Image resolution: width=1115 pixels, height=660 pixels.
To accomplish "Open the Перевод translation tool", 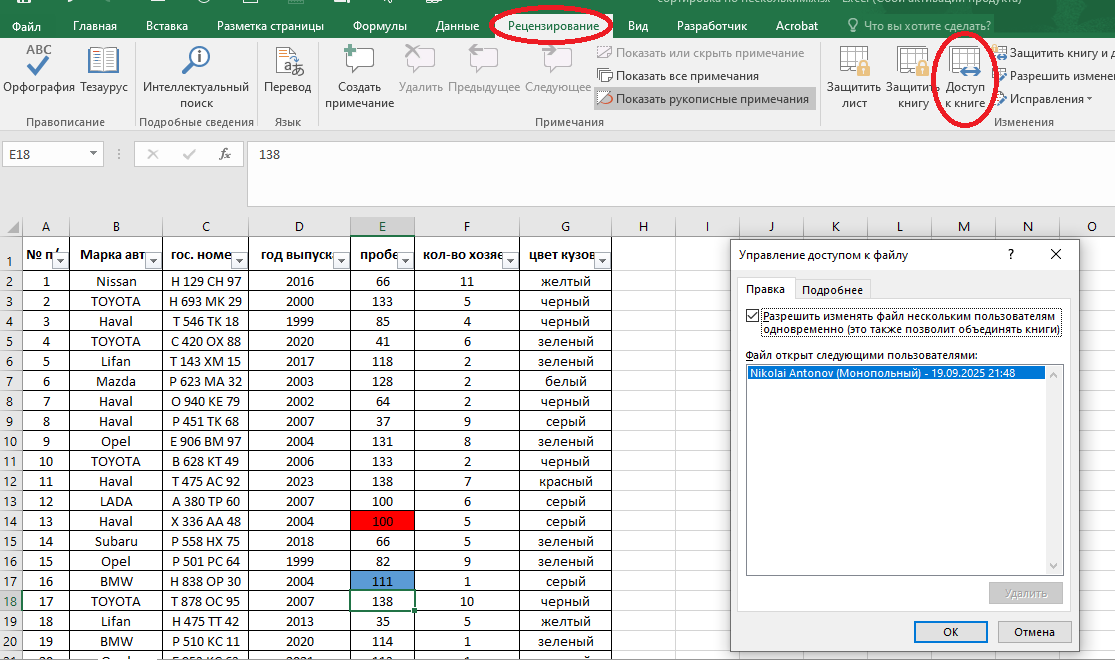I will (287, 69).
